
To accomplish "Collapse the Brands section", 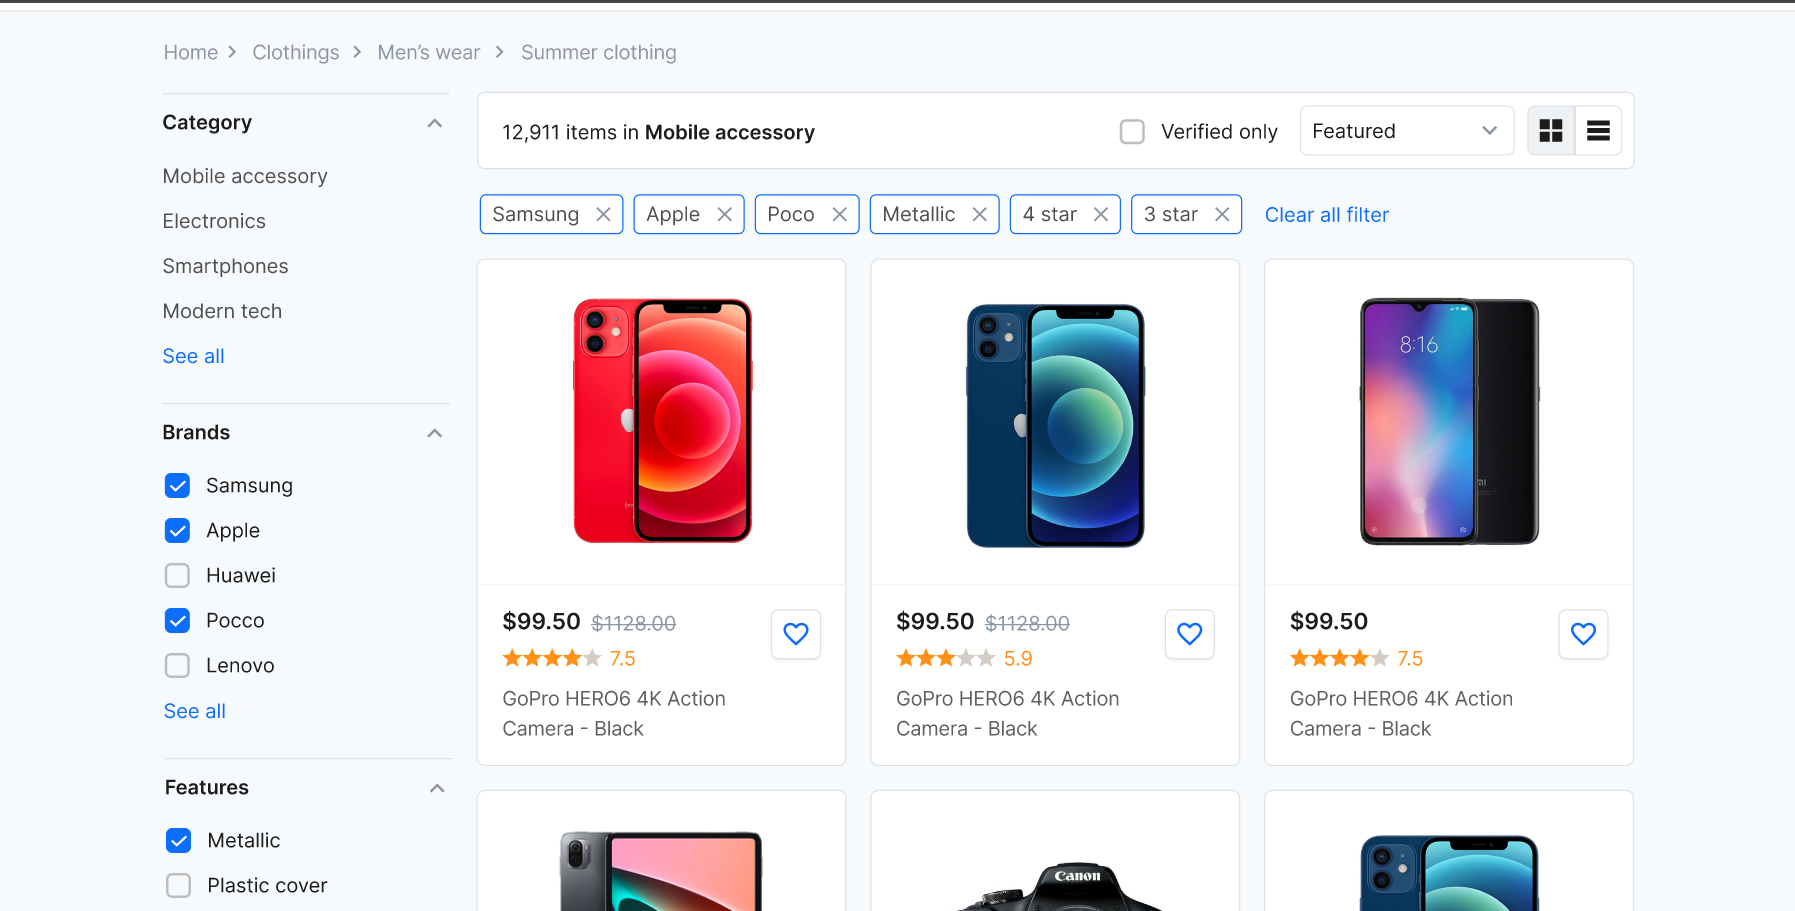I will (x=435, y=433).
